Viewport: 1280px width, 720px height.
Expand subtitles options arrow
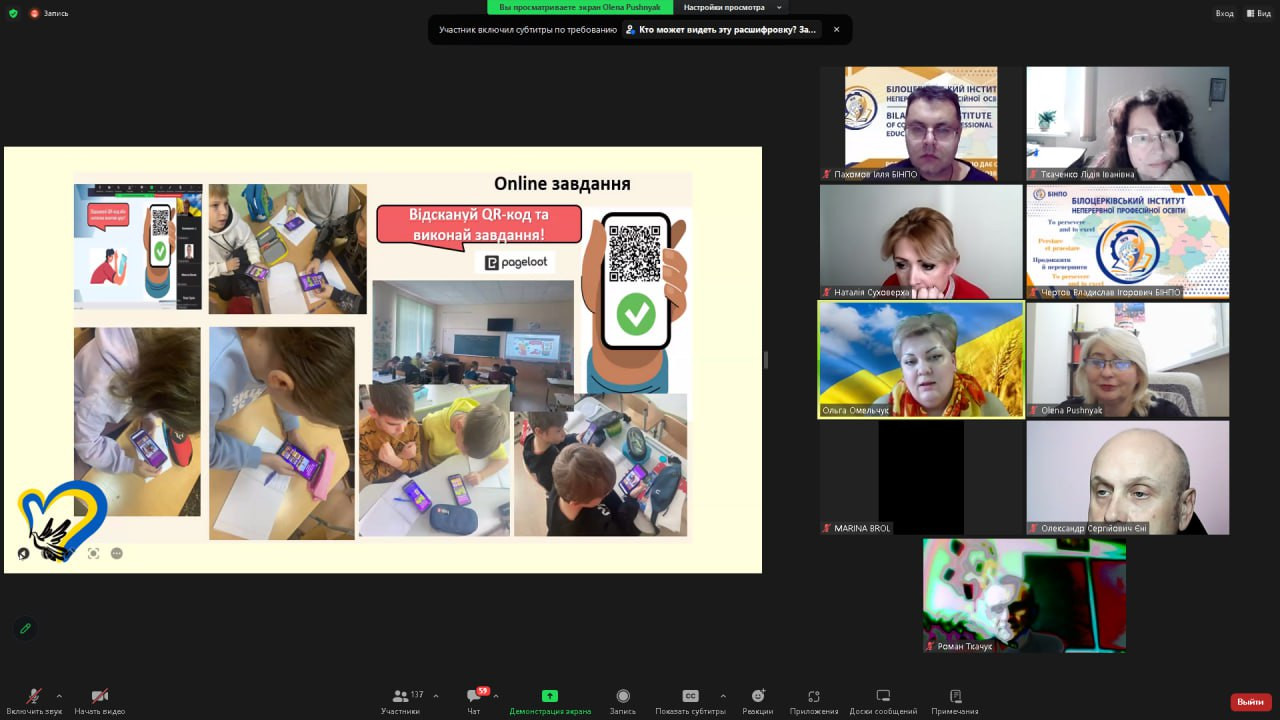723,696
